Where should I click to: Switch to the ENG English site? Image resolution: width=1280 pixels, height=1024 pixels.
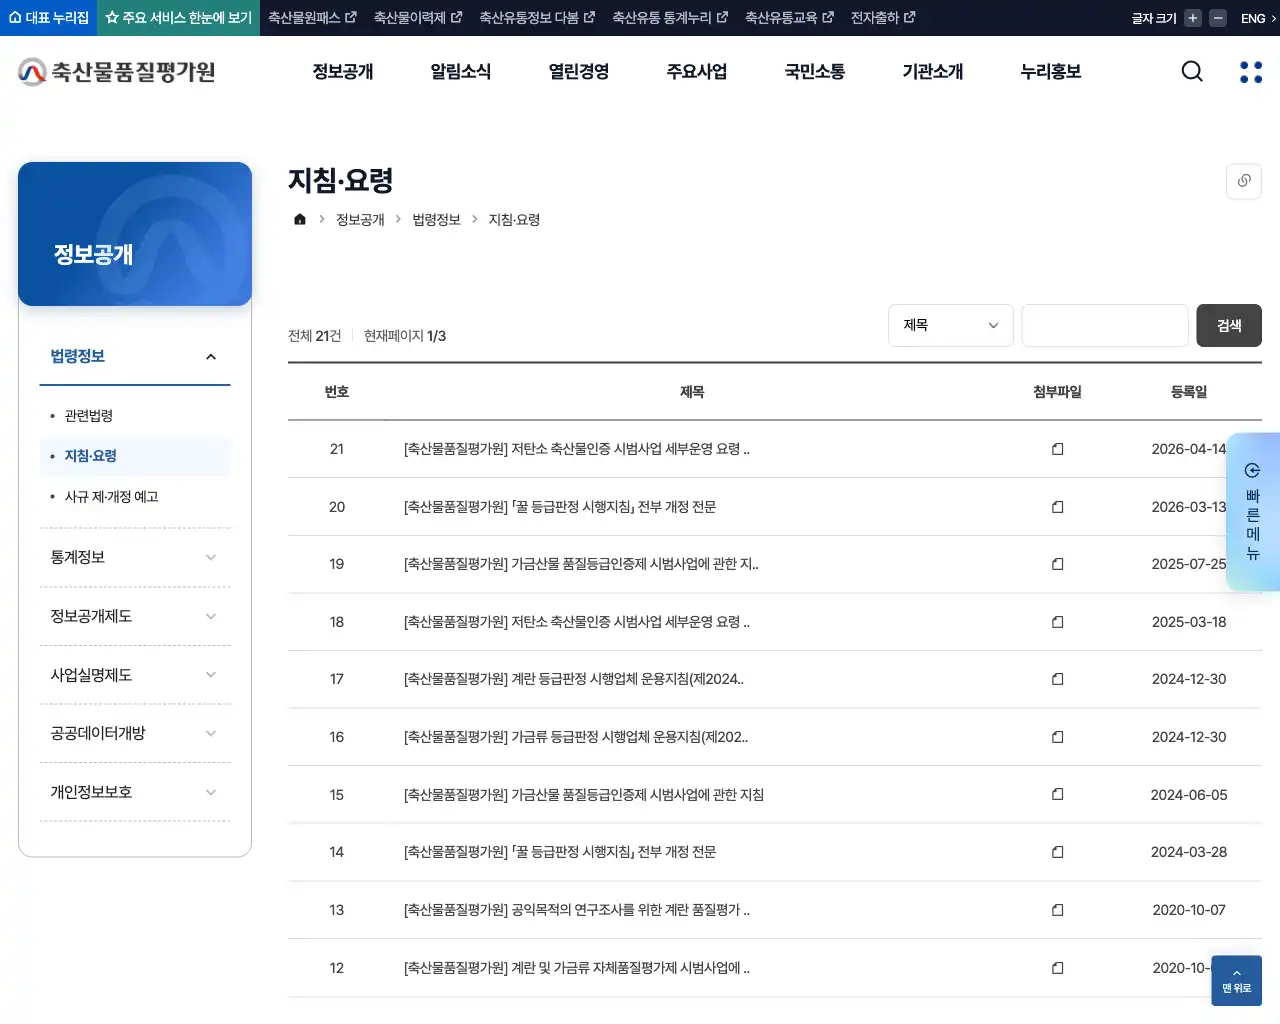point(1255,17)
